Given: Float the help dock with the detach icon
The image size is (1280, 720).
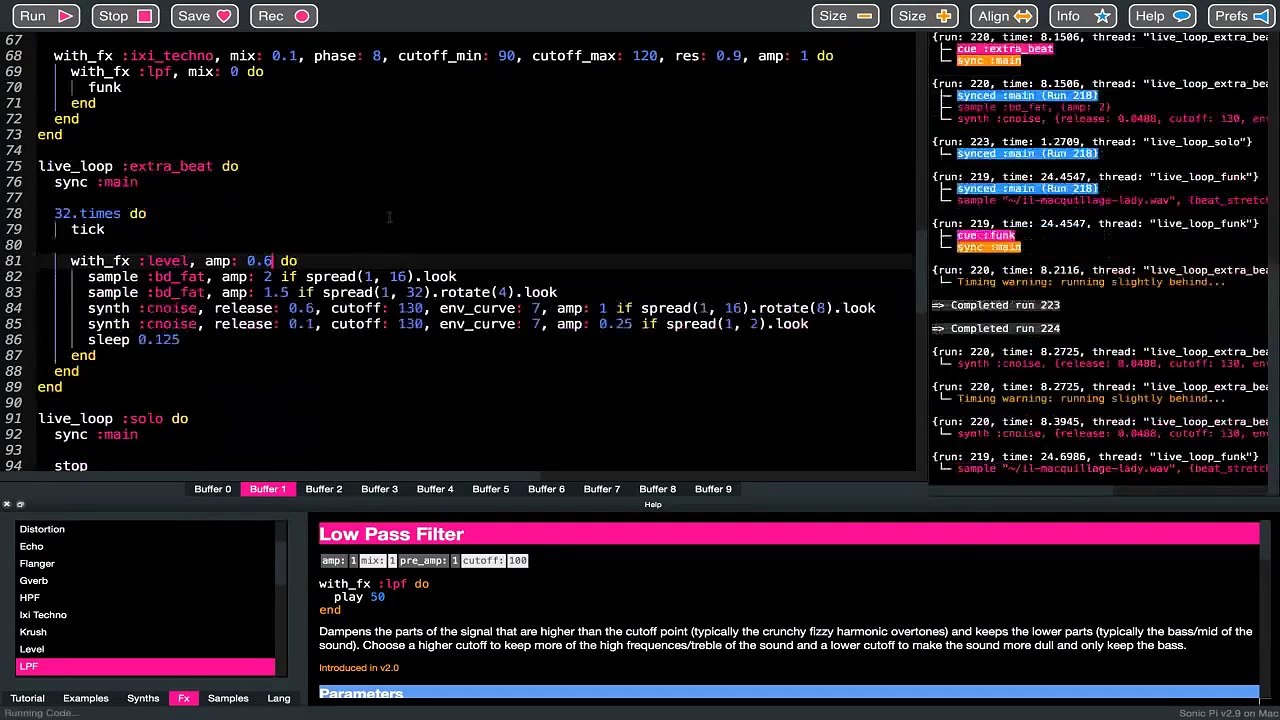Looking at the screenshot, I should [20, 505].
